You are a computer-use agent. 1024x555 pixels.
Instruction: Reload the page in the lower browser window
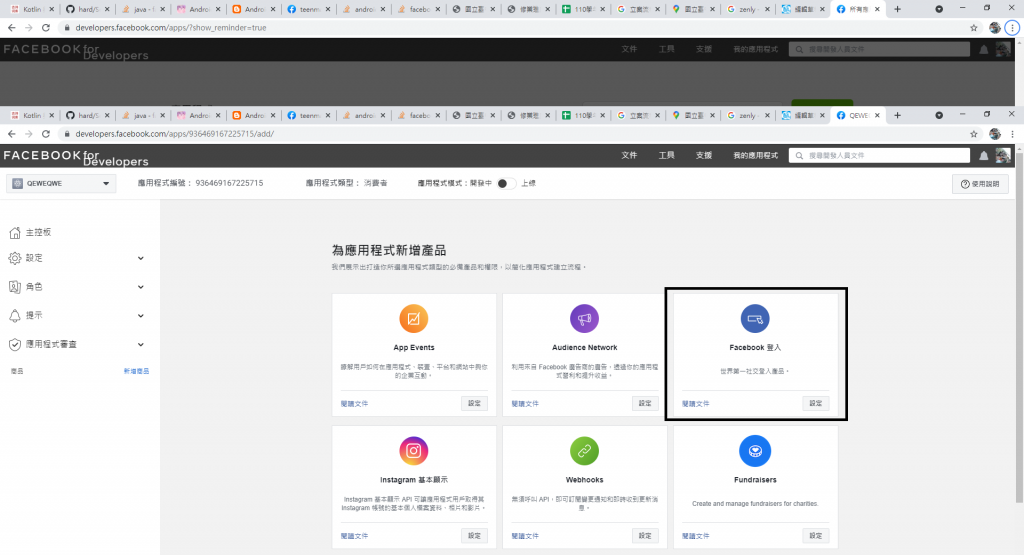(x=46, y=134)
